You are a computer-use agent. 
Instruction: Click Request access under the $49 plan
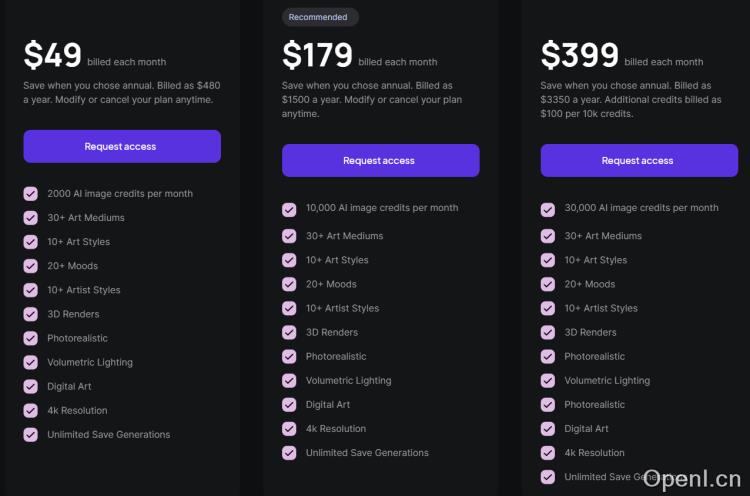[x=121, y=146]
